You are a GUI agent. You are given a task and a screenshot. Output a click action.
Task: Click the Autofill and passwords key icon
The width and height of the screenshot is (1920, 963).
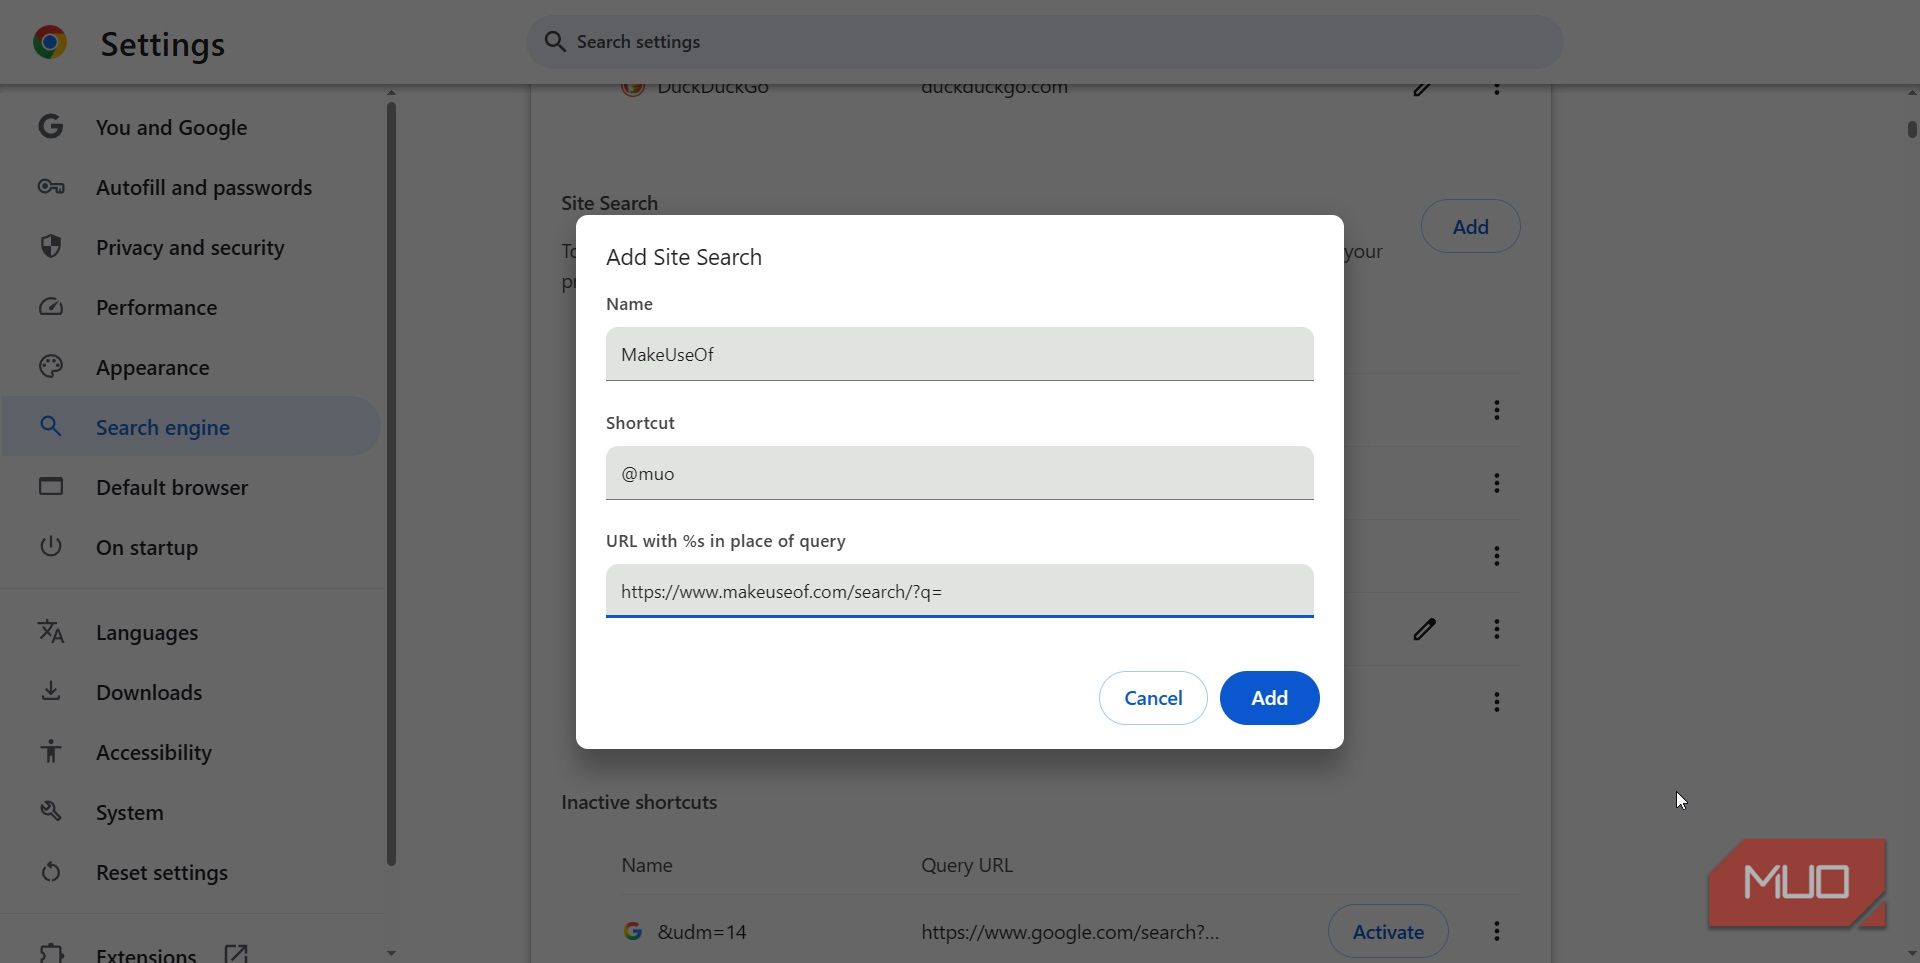[51, 187]
